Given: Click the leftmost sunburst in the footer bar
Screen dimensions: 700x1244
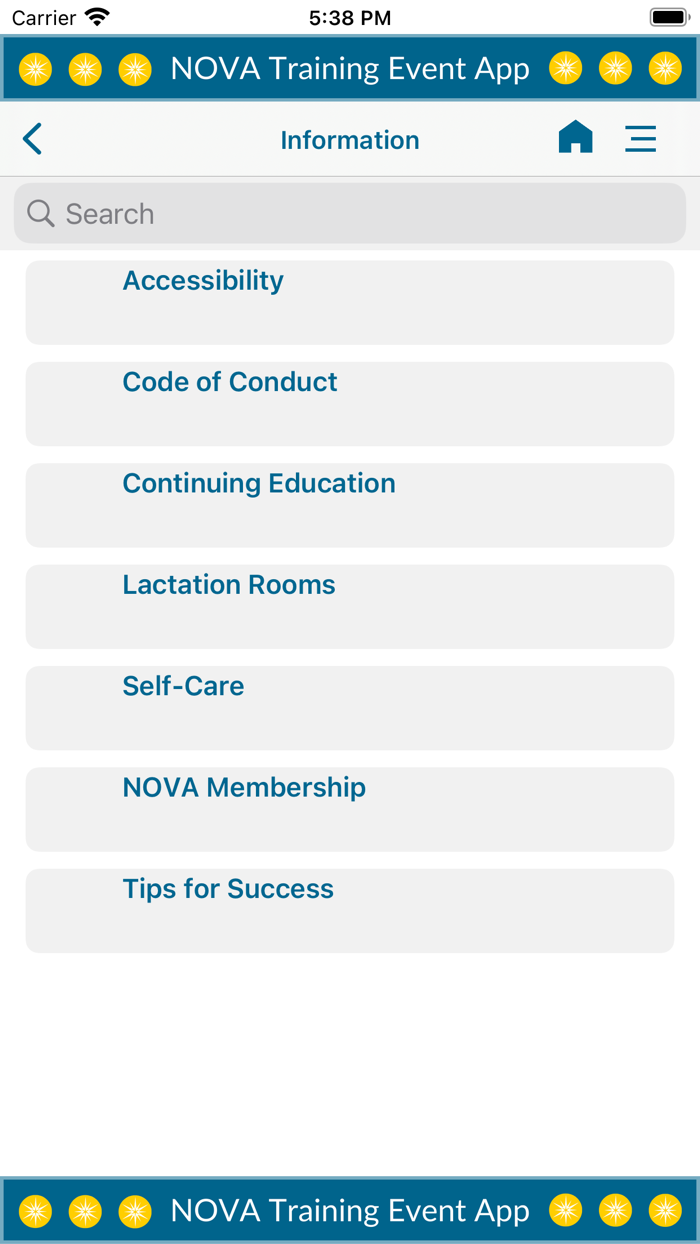Looking at the screenshot, I should coord(35,1210).
